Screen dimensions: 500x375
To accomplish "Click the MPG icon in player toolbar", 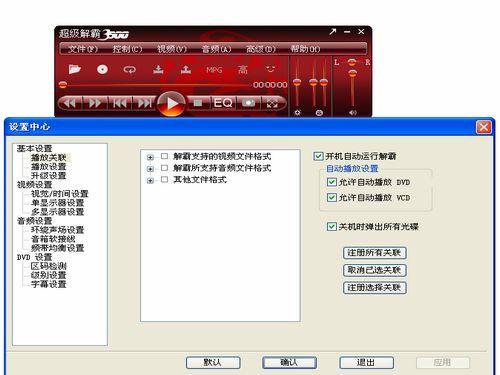I will (214, 70).
